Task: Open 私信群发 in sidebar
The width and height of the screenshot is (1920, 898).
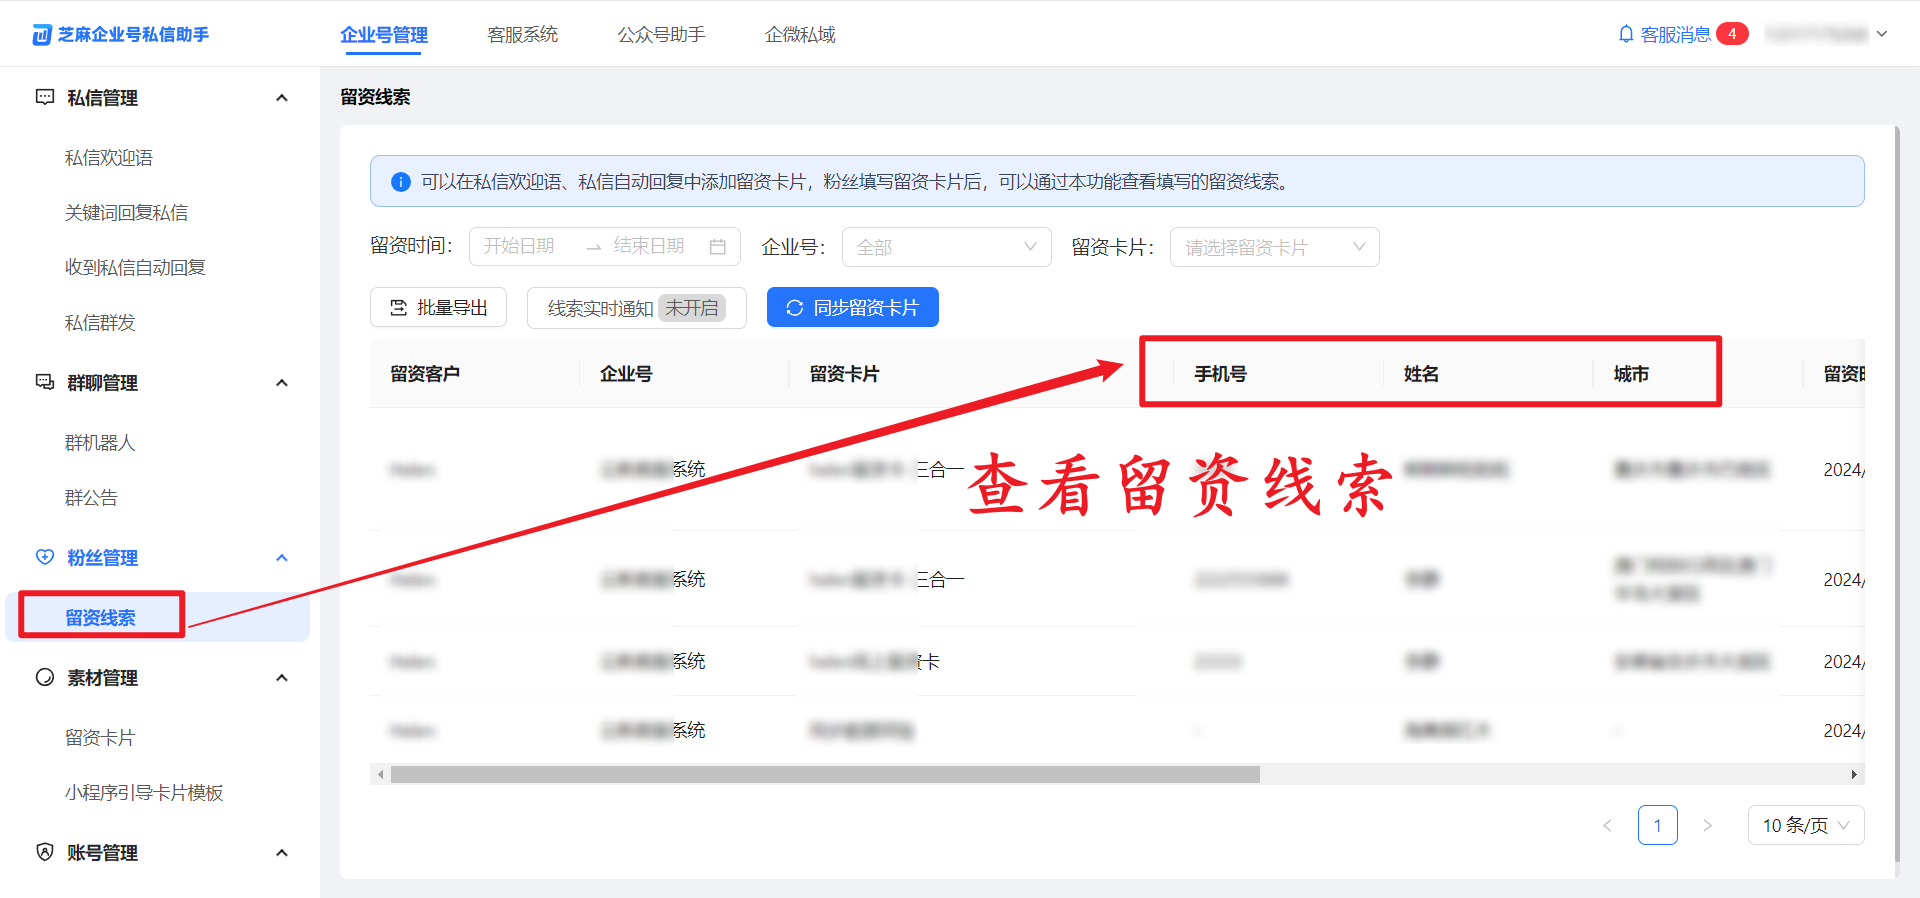Action: coord(100,323)
